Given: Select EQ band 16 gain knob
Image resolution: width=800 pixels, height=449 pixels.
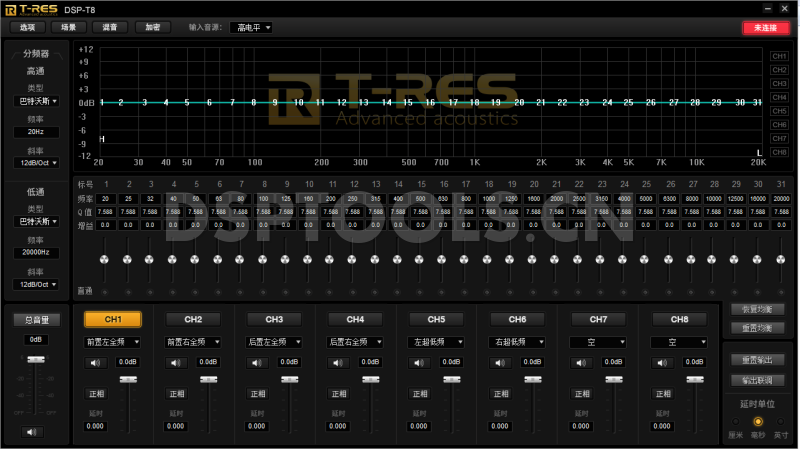Looking at the screenshot, I should [442, 260].
